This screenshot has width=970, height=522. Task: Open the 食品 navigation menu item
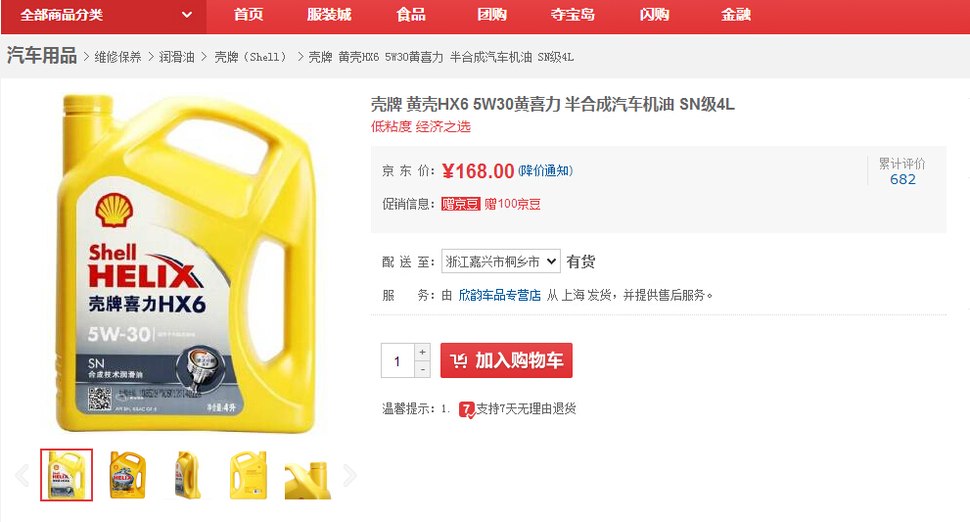click(x=411, y=15)
